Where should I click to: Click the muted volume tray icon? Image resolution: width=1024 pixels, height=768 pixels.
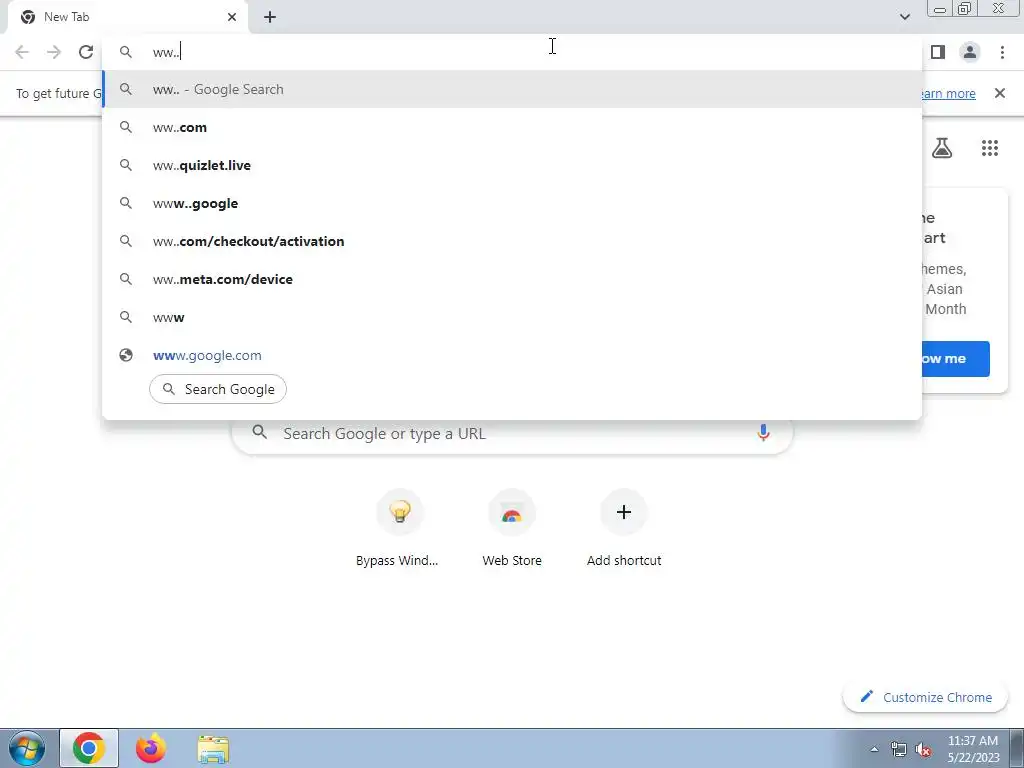pos(923,750)
